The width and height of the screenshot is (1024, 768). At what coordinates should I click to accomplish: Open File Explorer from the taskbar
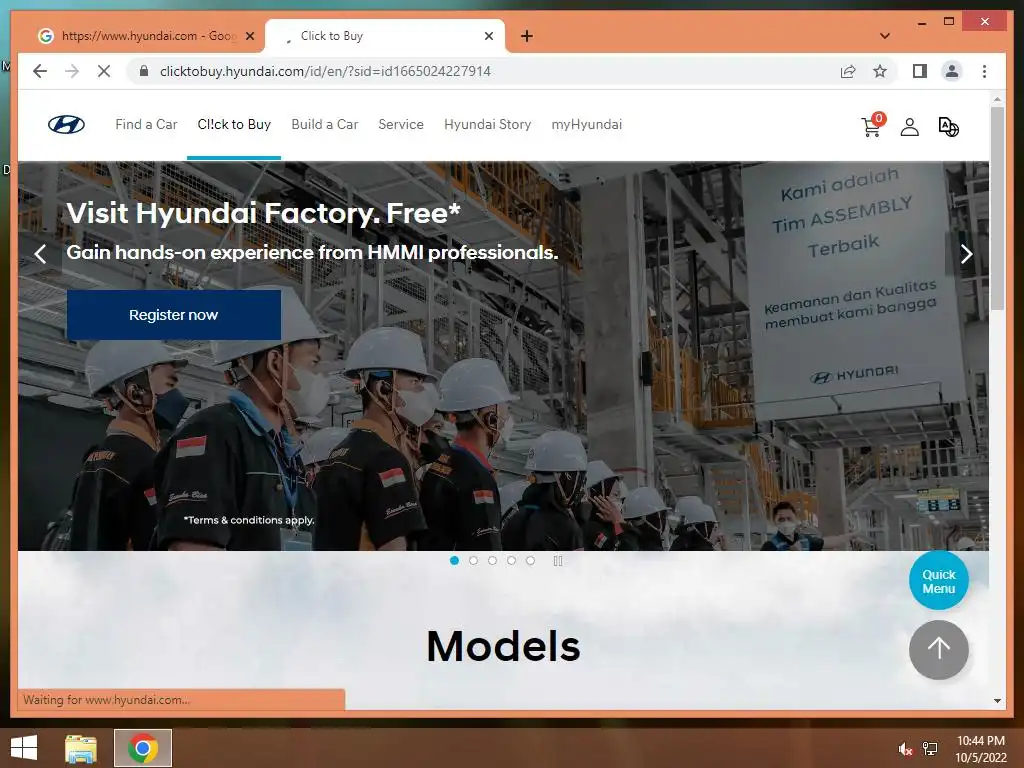pyautogui.click(x=81, y=748)
